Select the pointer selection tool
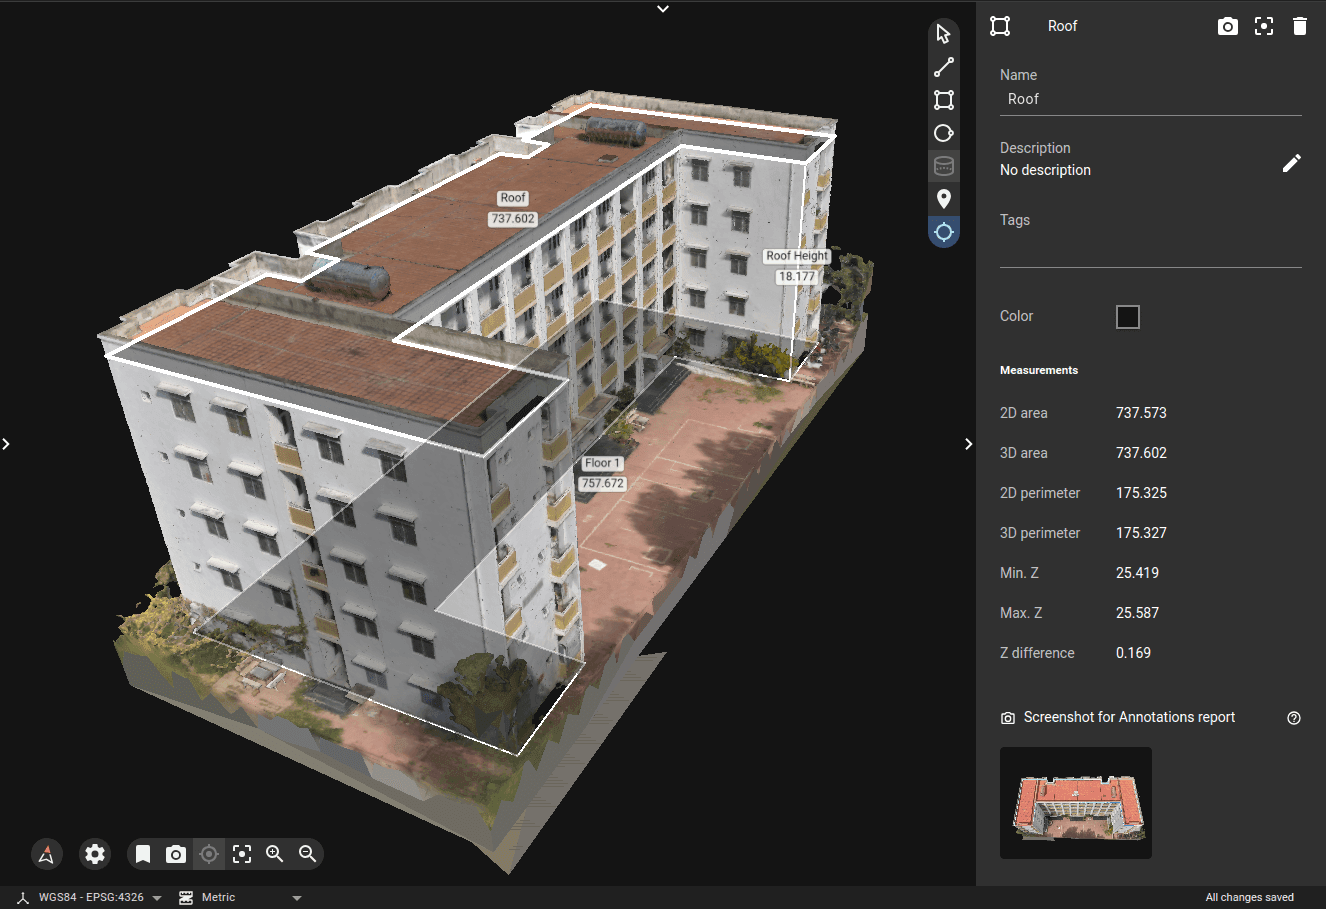Image resolution: width=1326 pixels, height=909 pixels. pyautogui.click(x=943, y=34)
